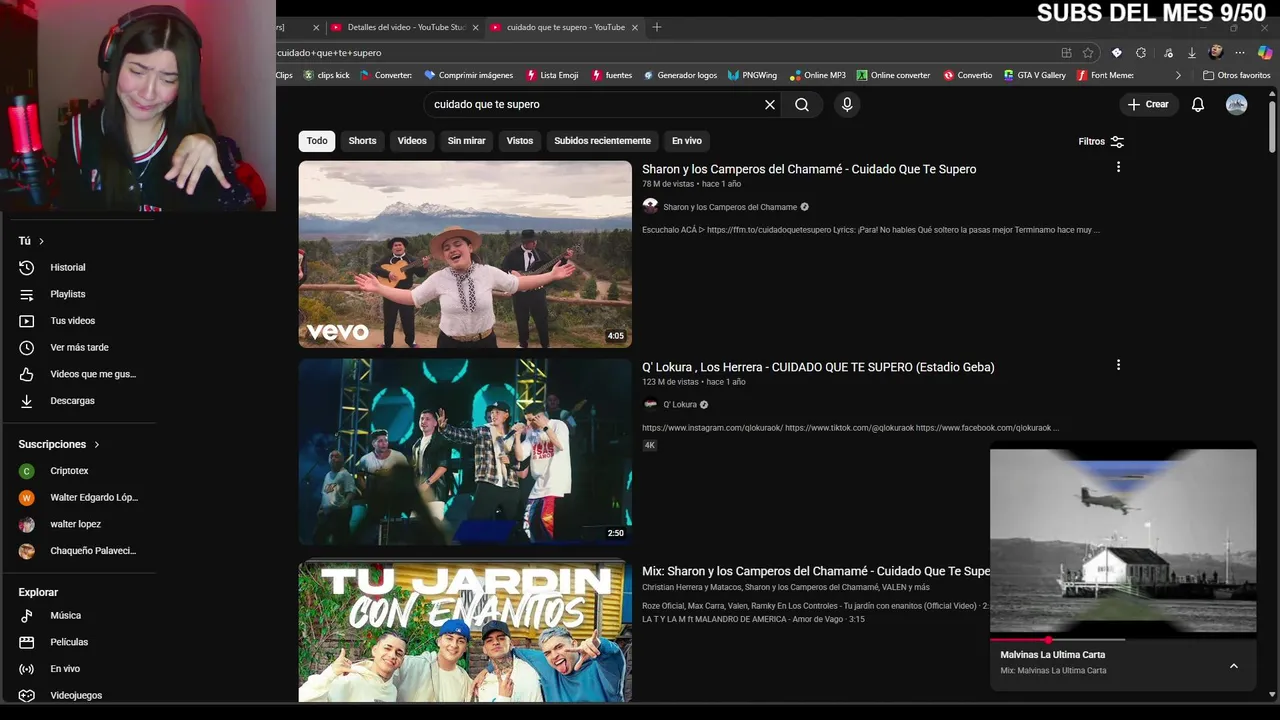
Task: Open the Q' Lokura channel name
Action: pos(680,405)
